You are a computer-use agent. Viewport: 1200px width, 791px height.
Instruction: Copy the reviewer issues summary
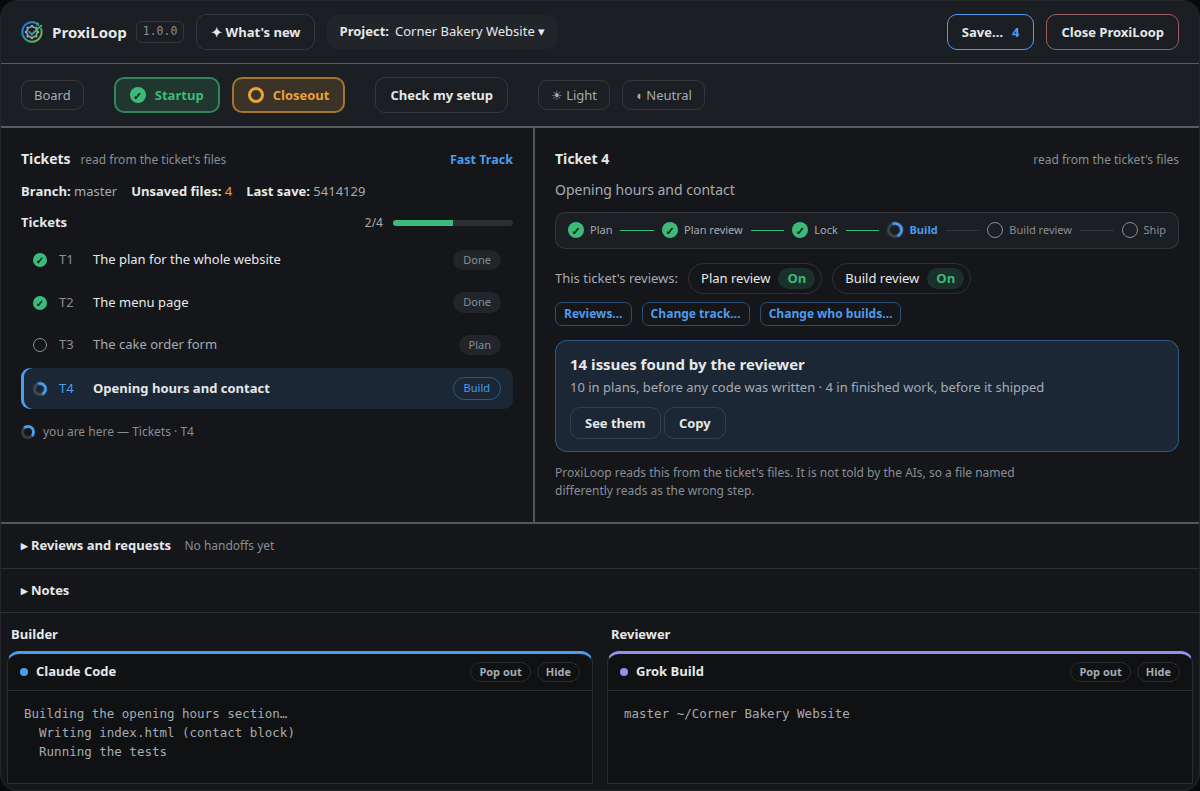(695, 424)
